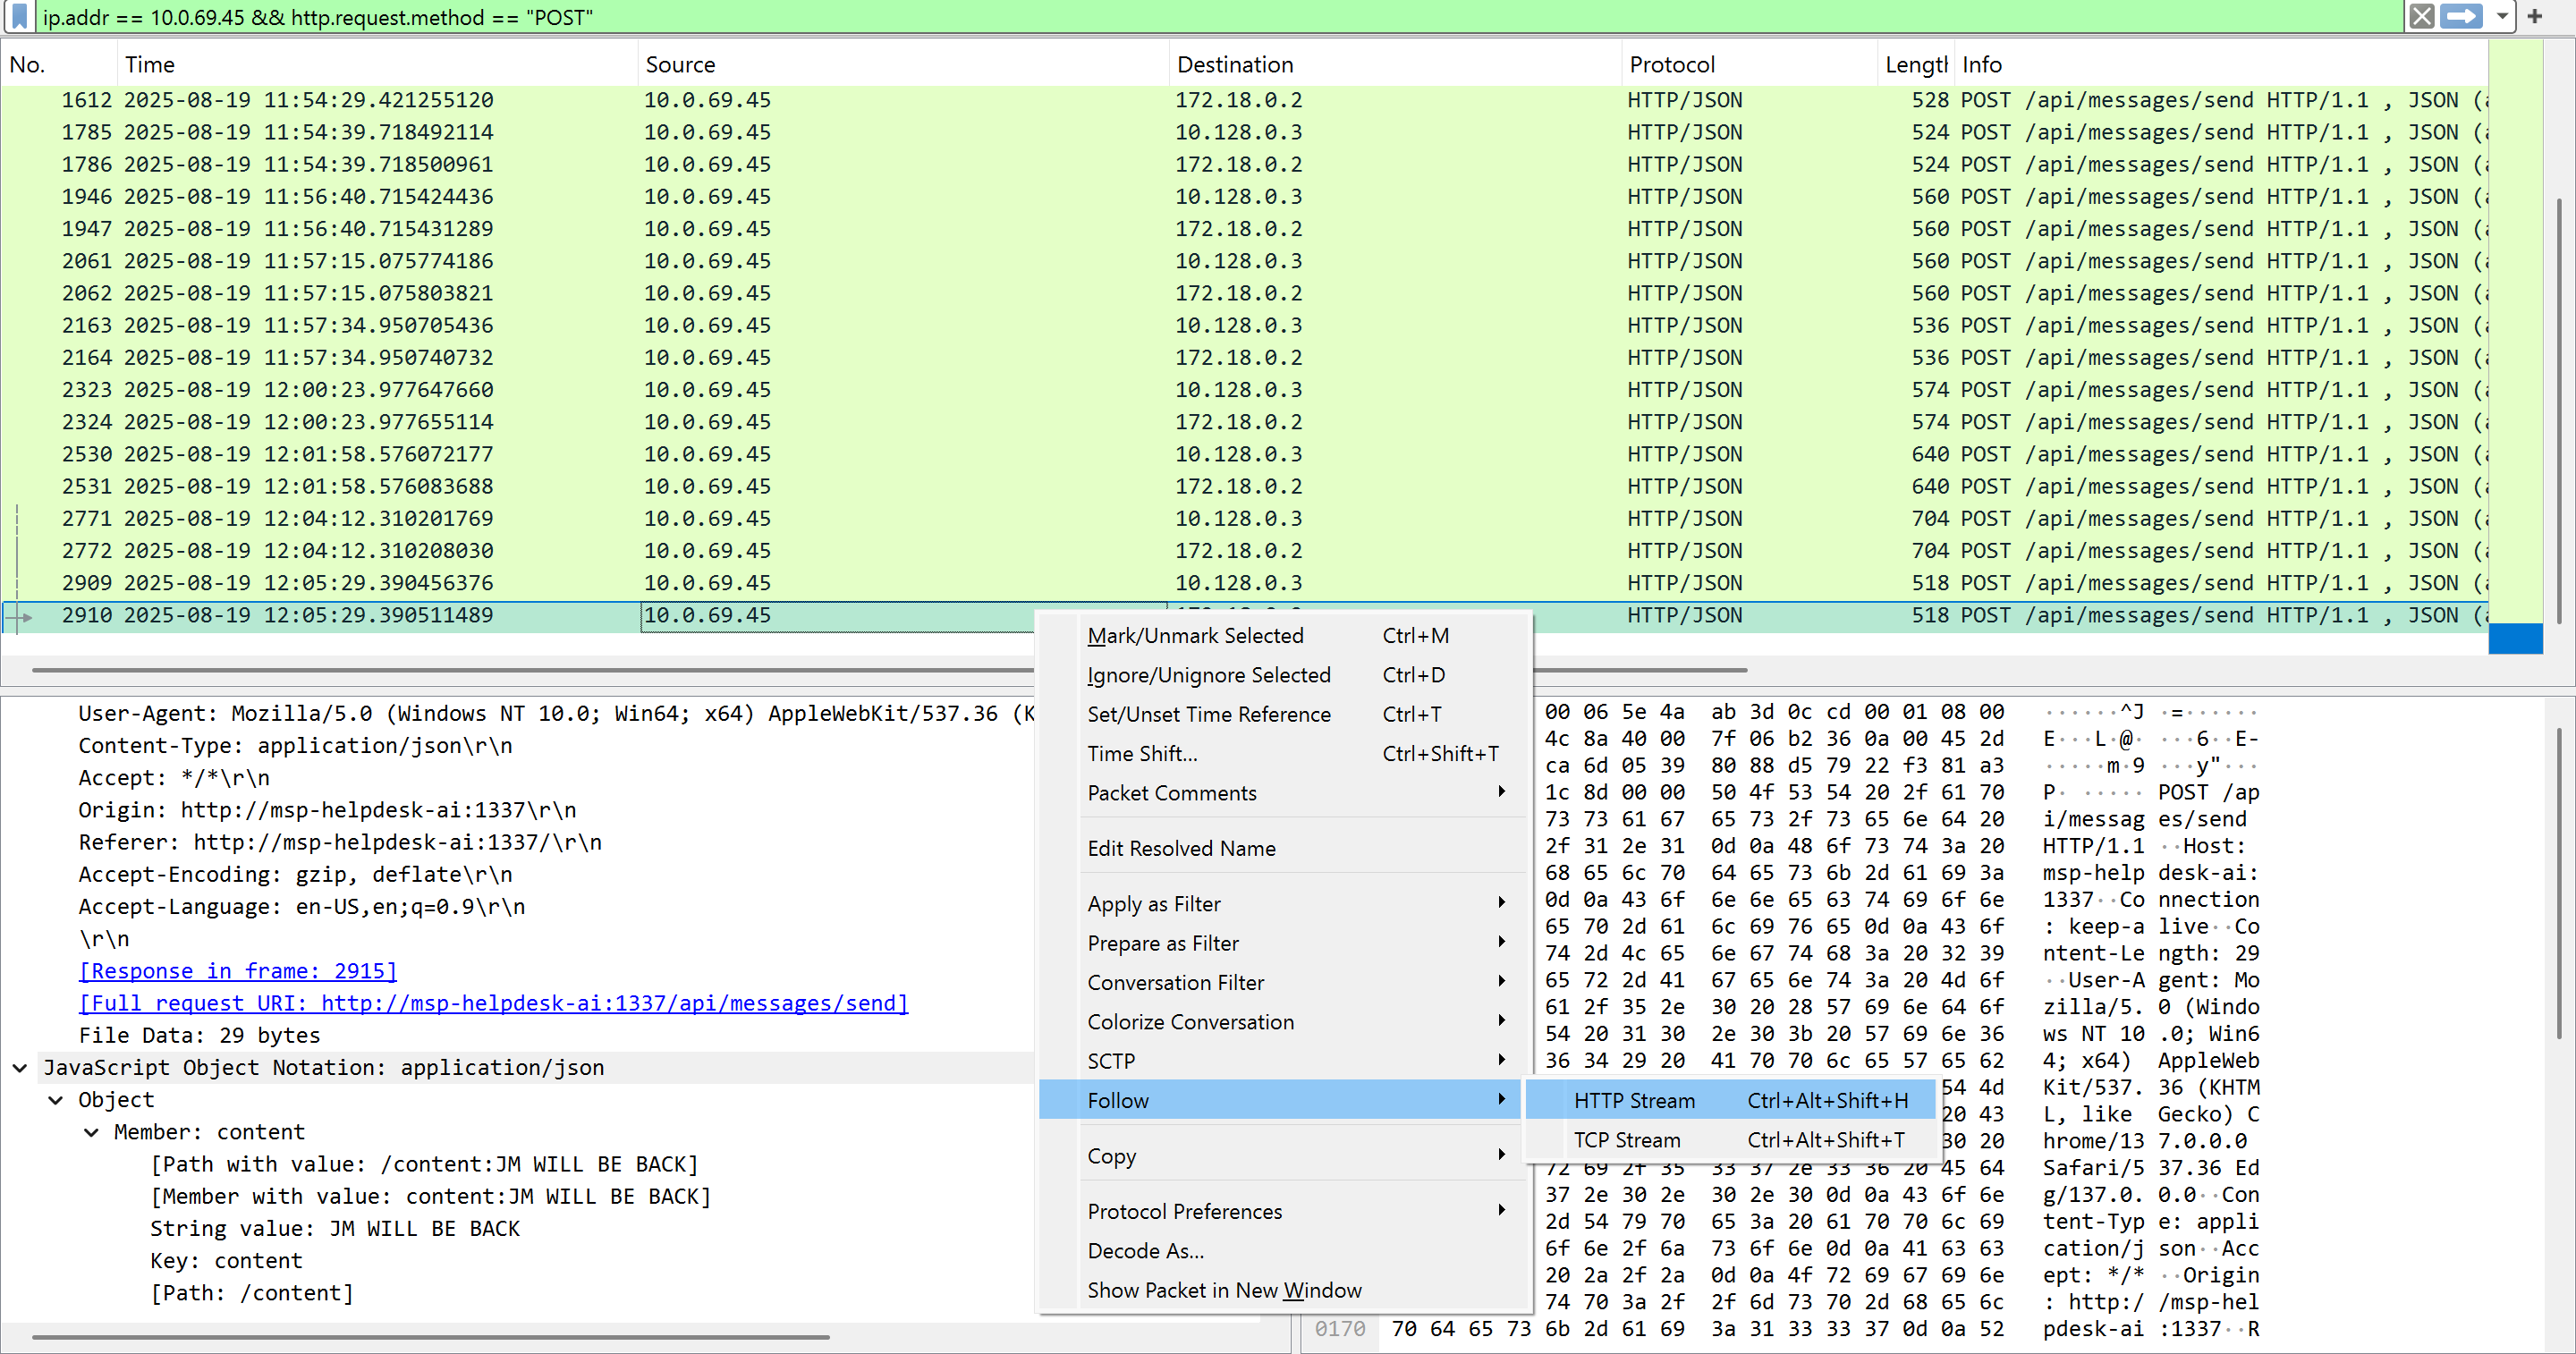Open the Full request URI link
Screen dimensions: 2576x1354
pos(493,1002)
